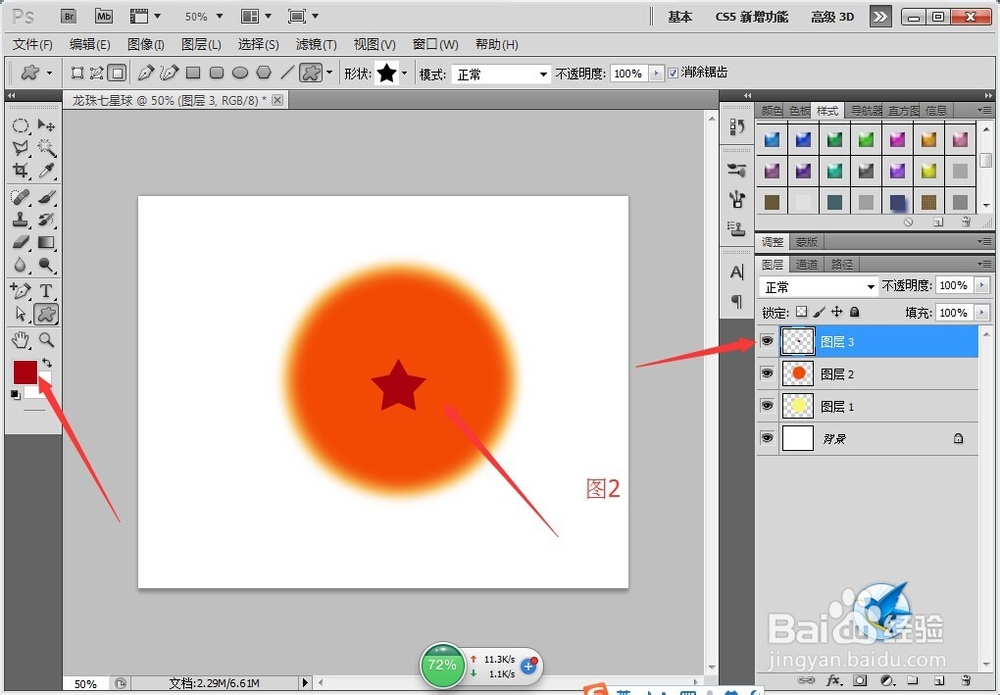This screenshot has width=1000, height=695.
Task: Open the 文件(F) menu
Action: (x=33, y=44)
